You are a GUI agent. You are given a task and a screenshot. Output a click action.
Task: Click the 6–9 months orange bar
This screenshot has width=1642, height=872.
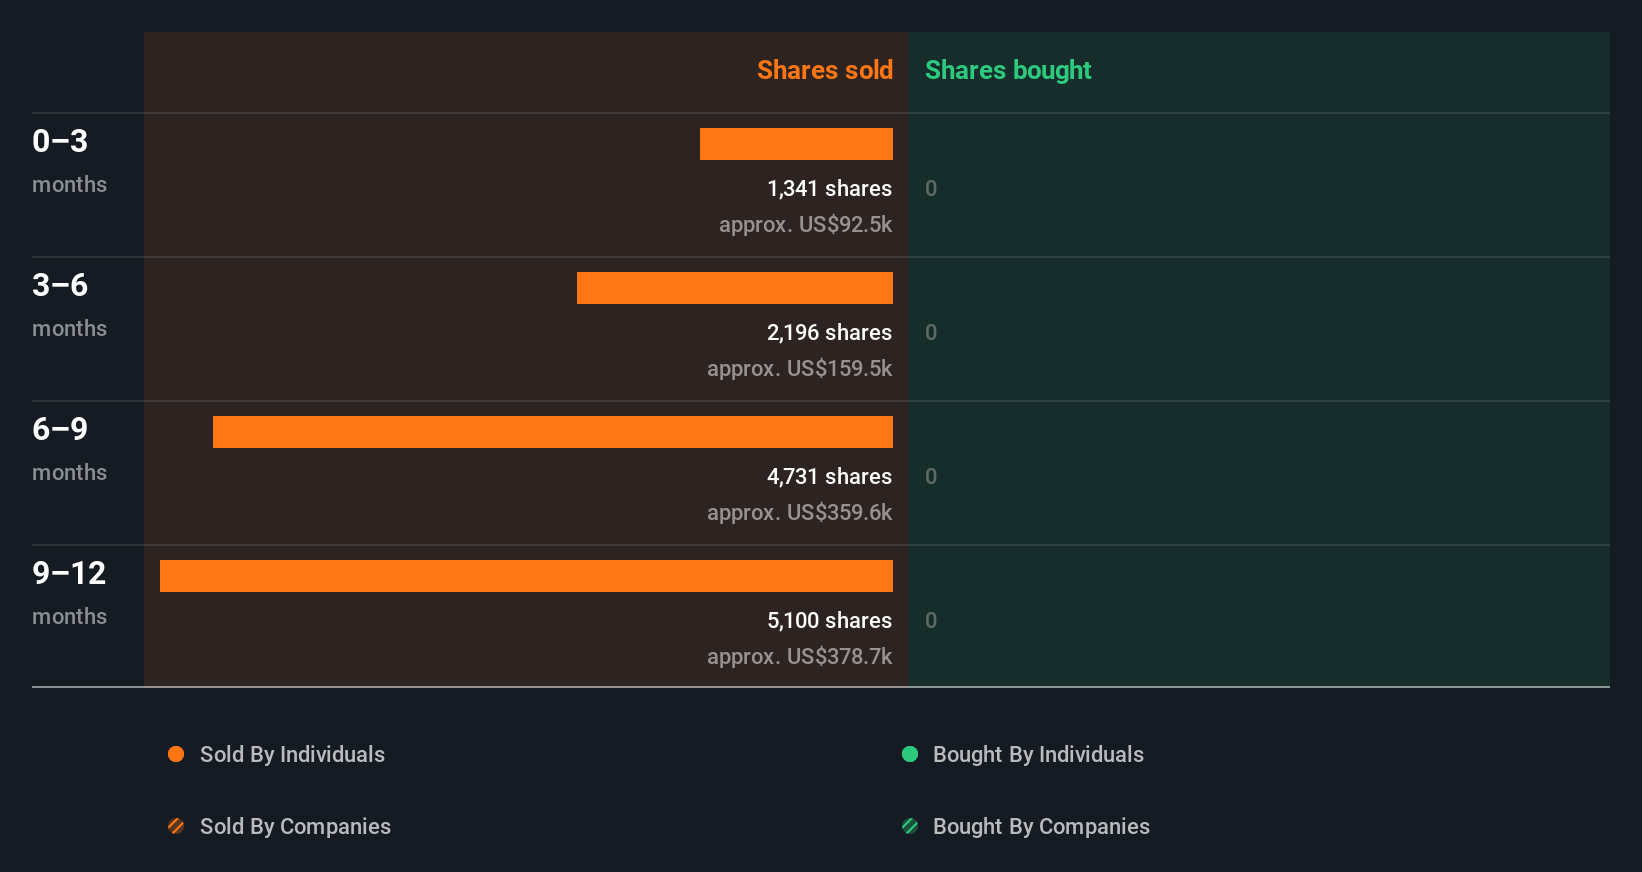coord(553,432)
